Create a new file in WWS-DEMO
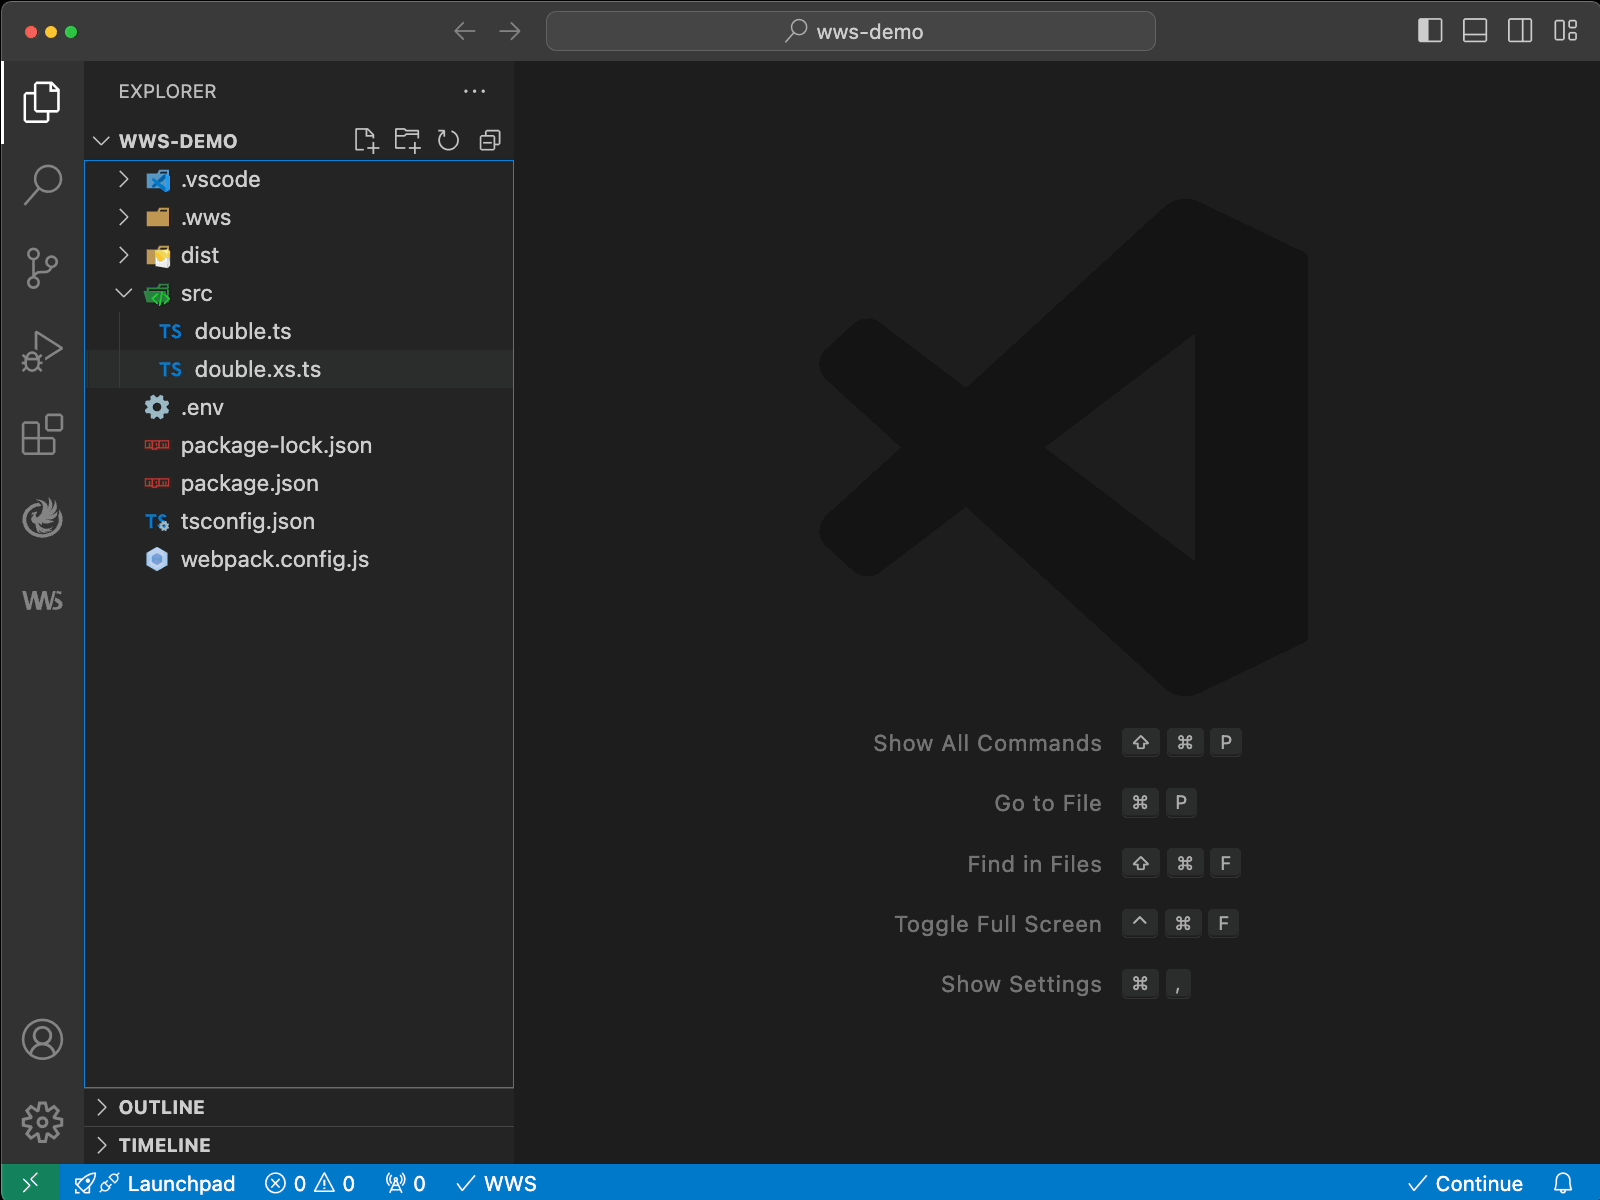 (366, 141)
